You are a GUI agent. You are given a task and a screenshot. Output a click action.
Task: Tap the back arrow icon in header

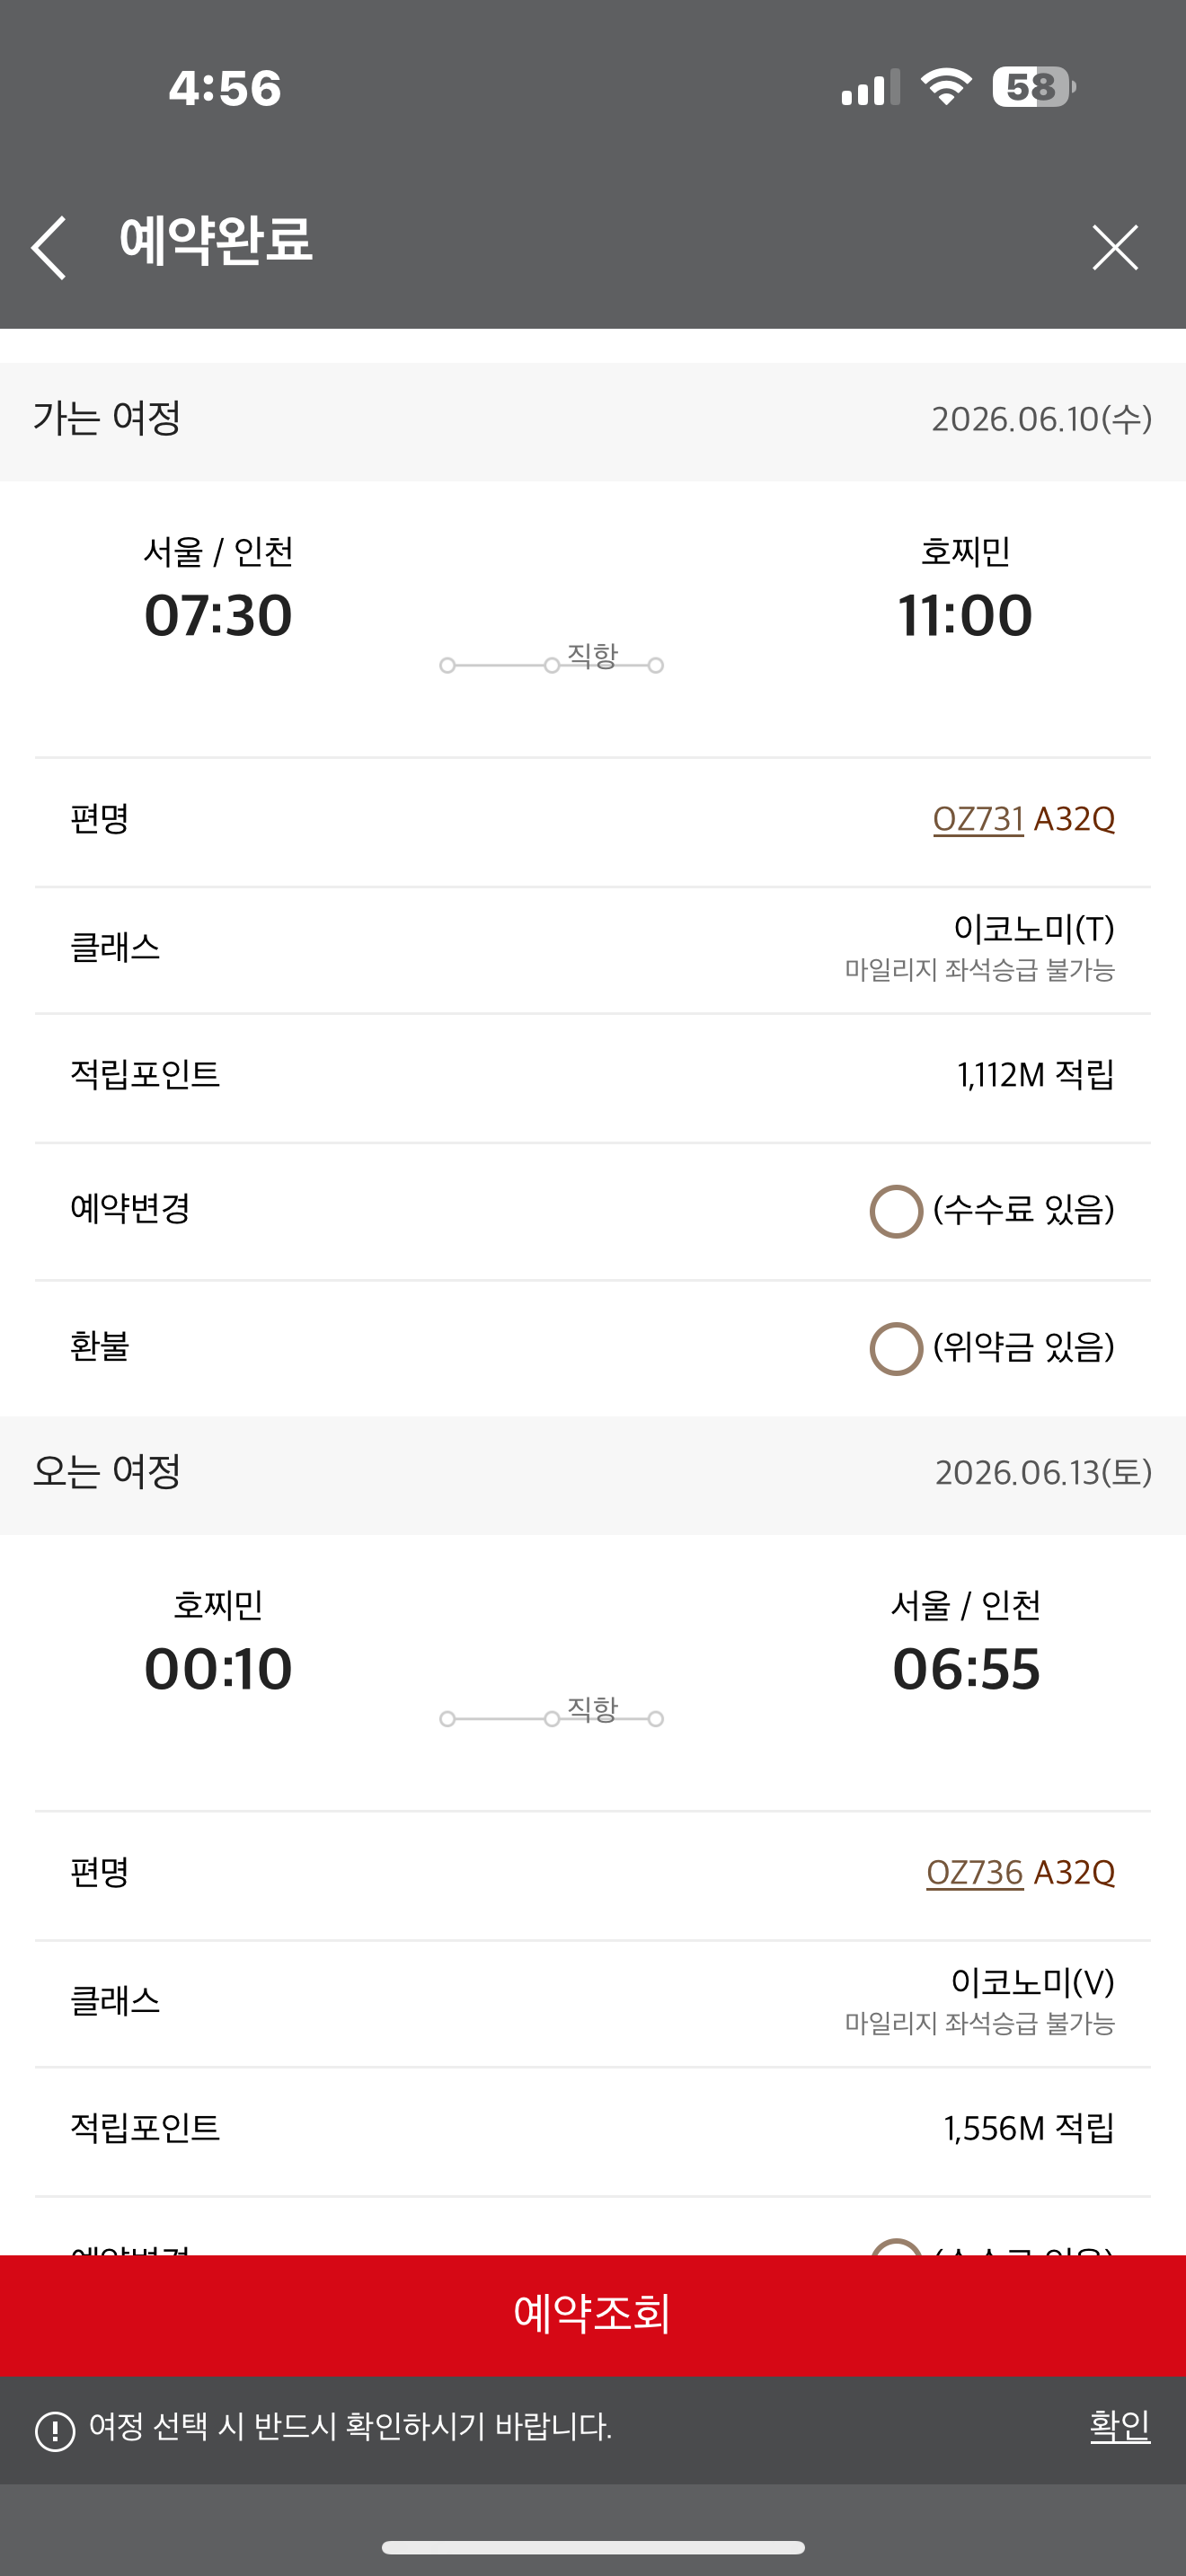pyautogui.click(x=49, y=247)
